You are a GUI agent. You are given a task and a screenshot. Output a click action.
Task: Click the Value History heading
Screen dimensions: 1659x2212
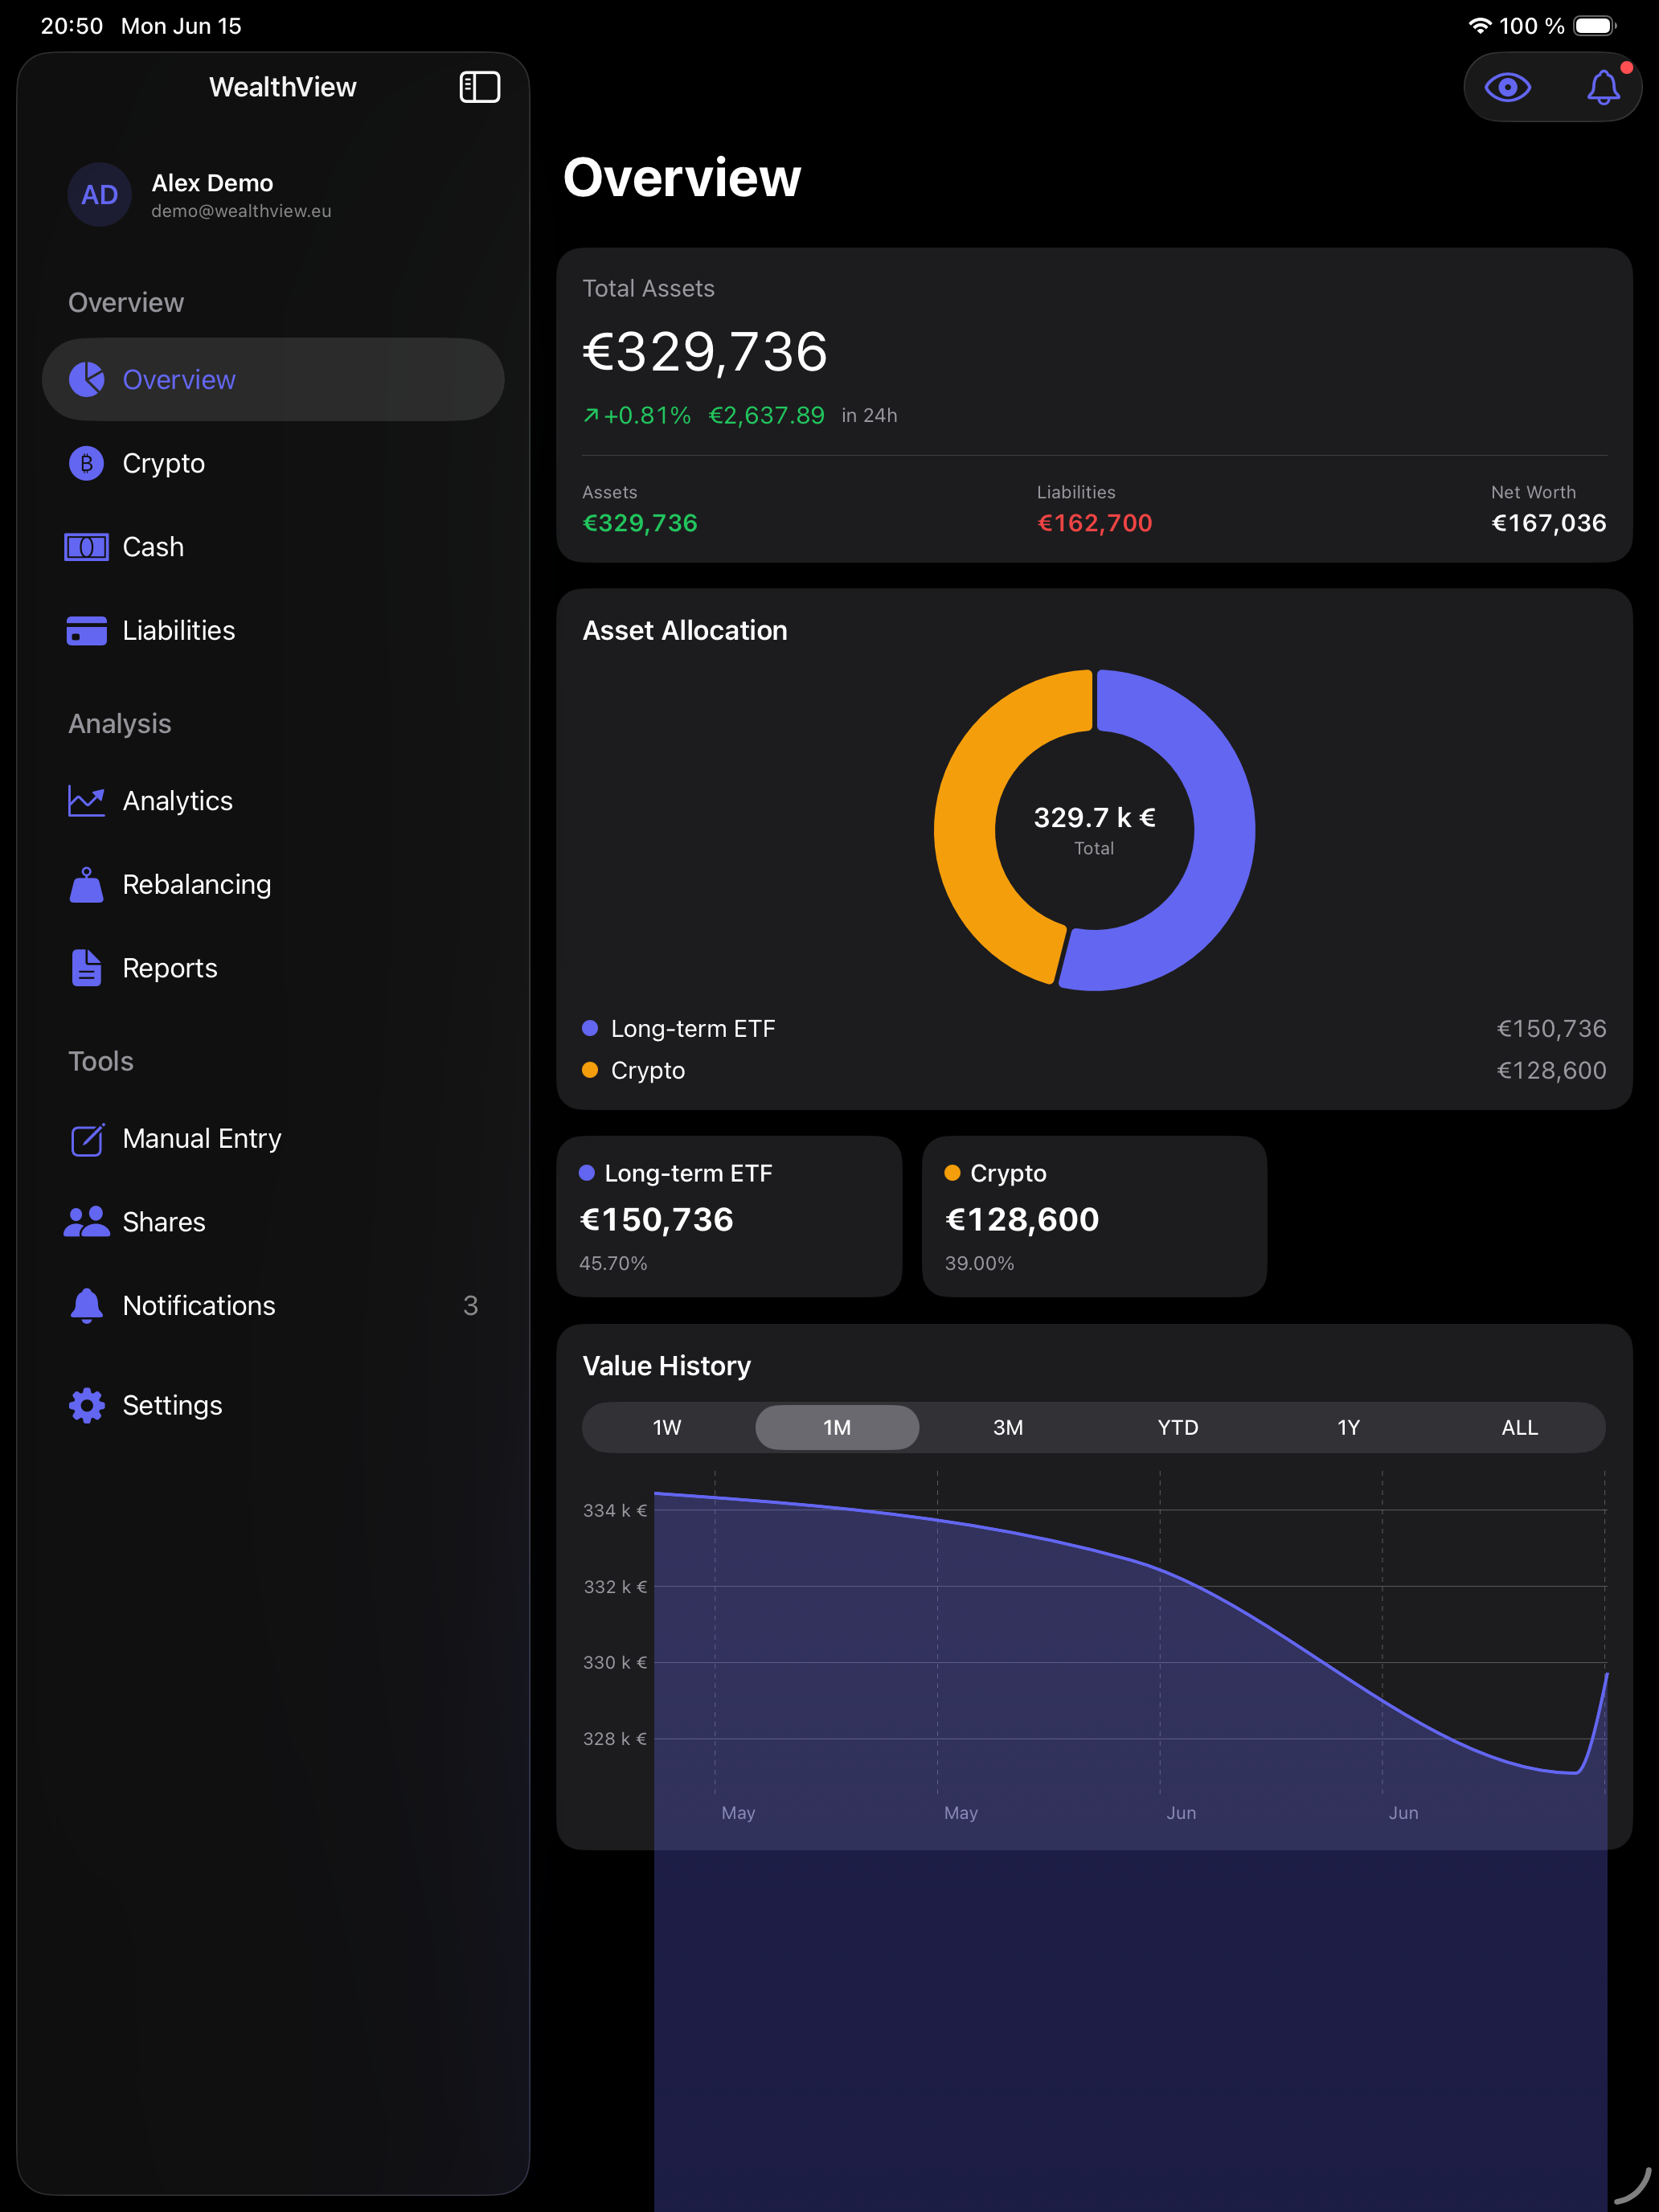666,1366
